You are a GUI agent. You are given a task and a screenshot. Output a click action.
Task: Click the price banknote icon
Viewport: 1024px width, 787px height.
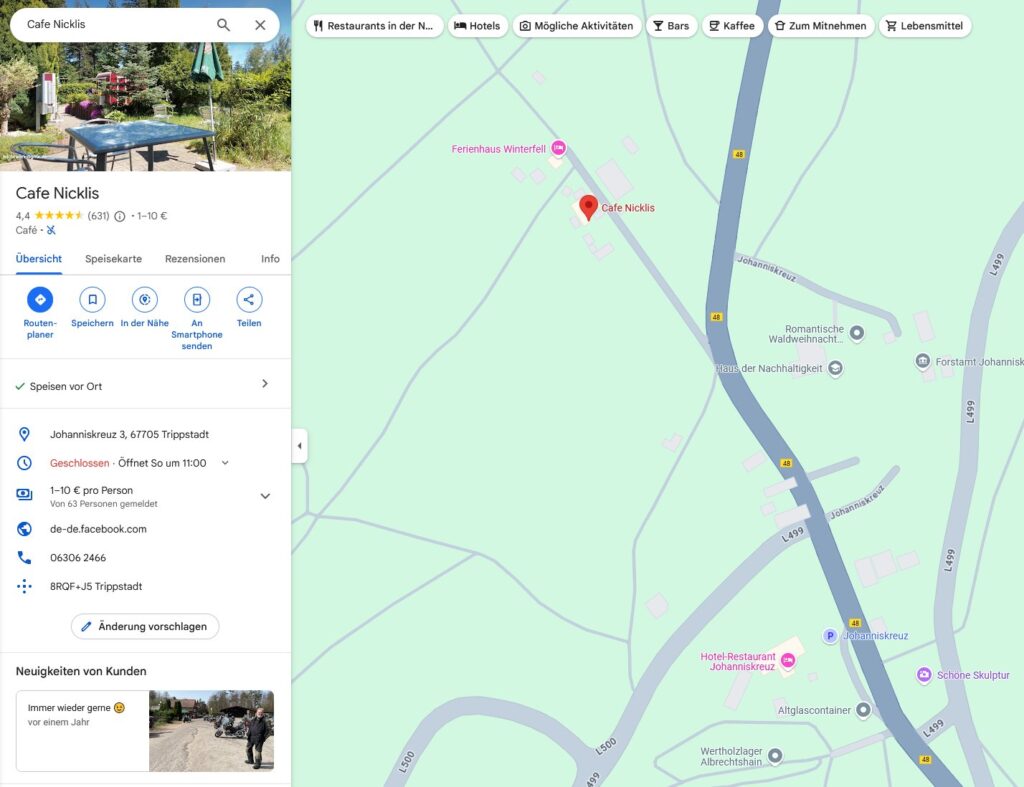(24, 494)
